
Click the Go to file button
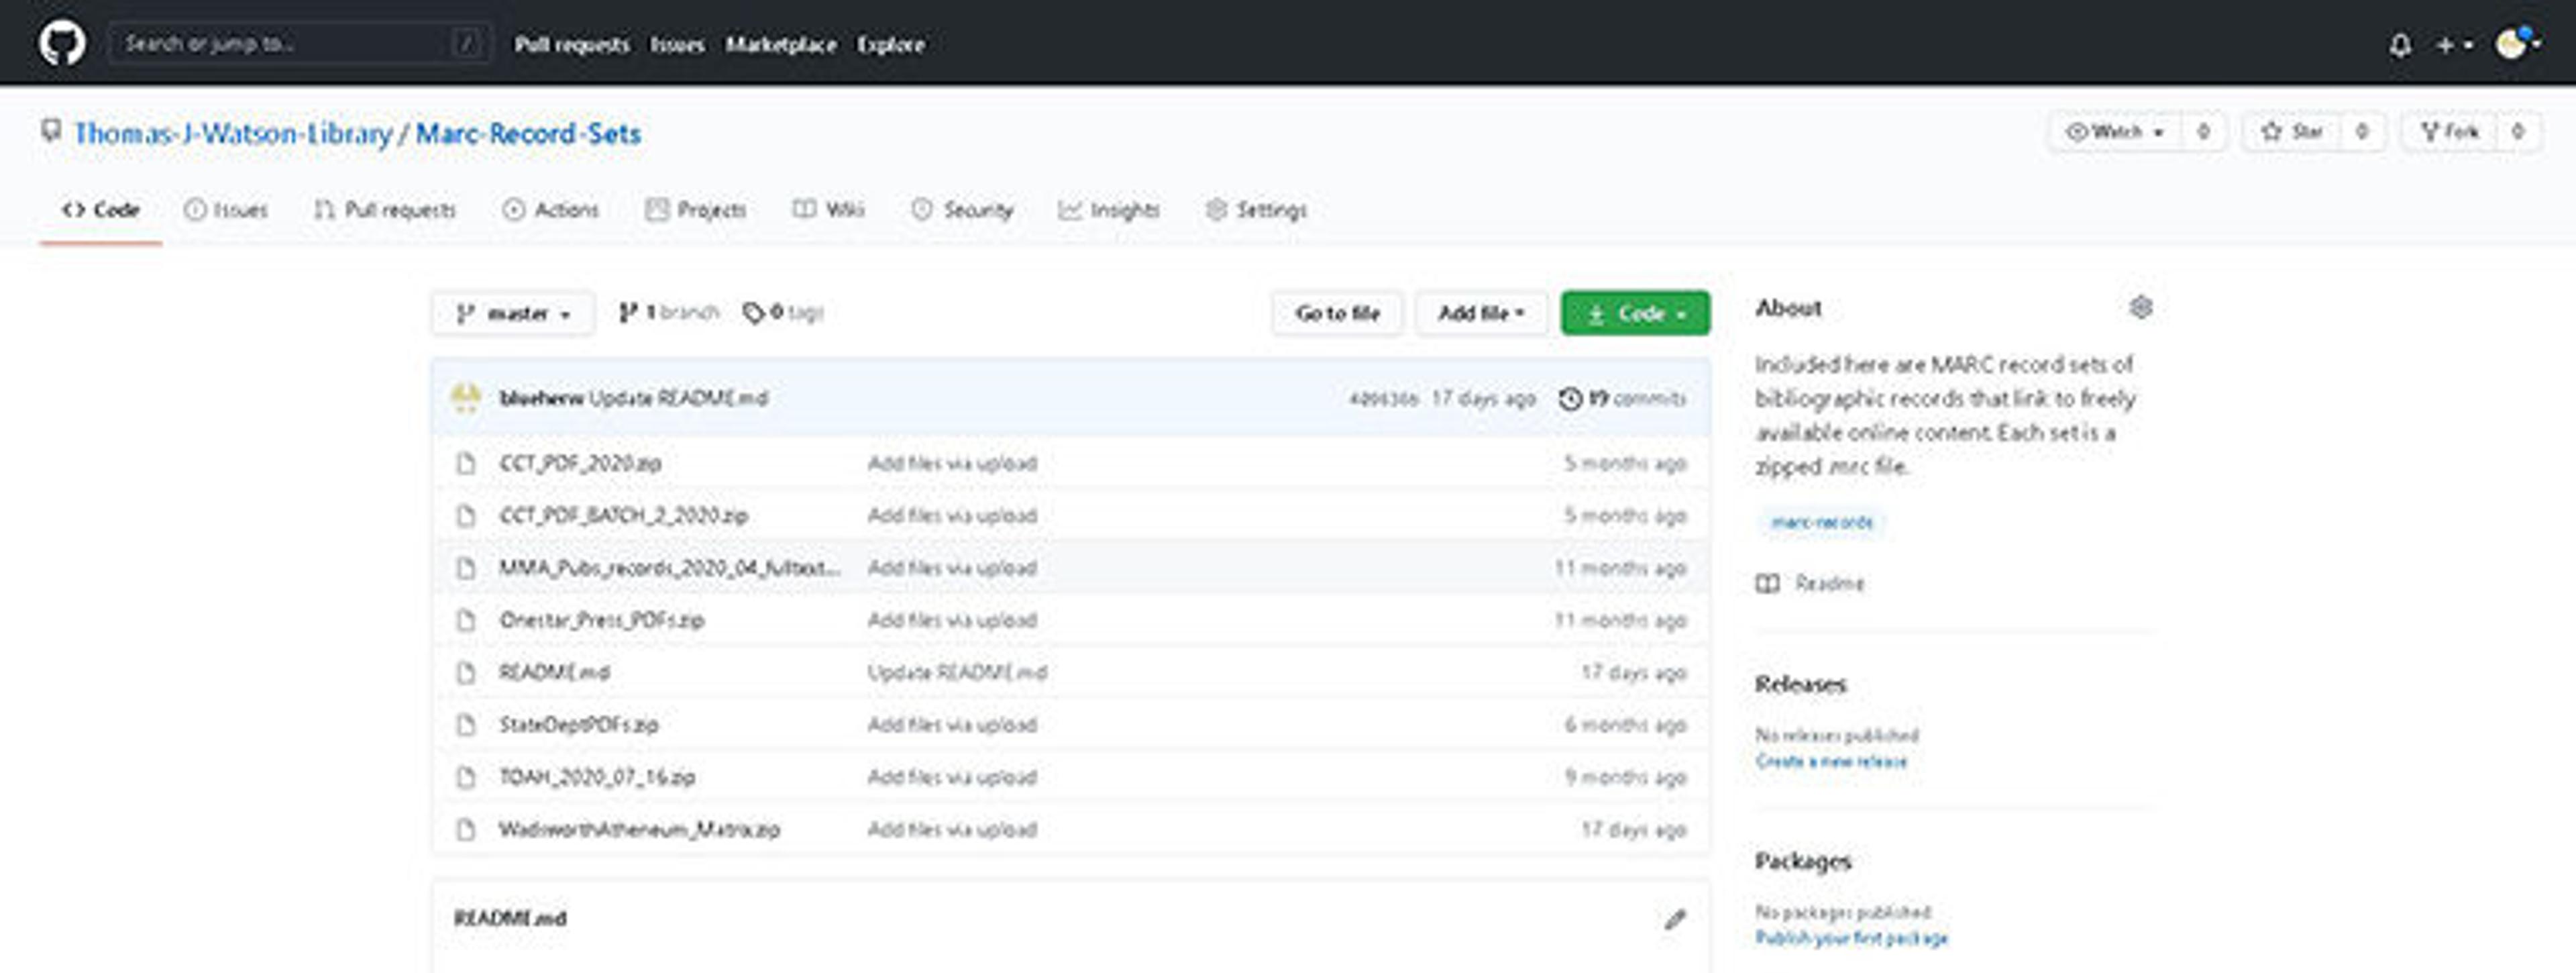1337,313
